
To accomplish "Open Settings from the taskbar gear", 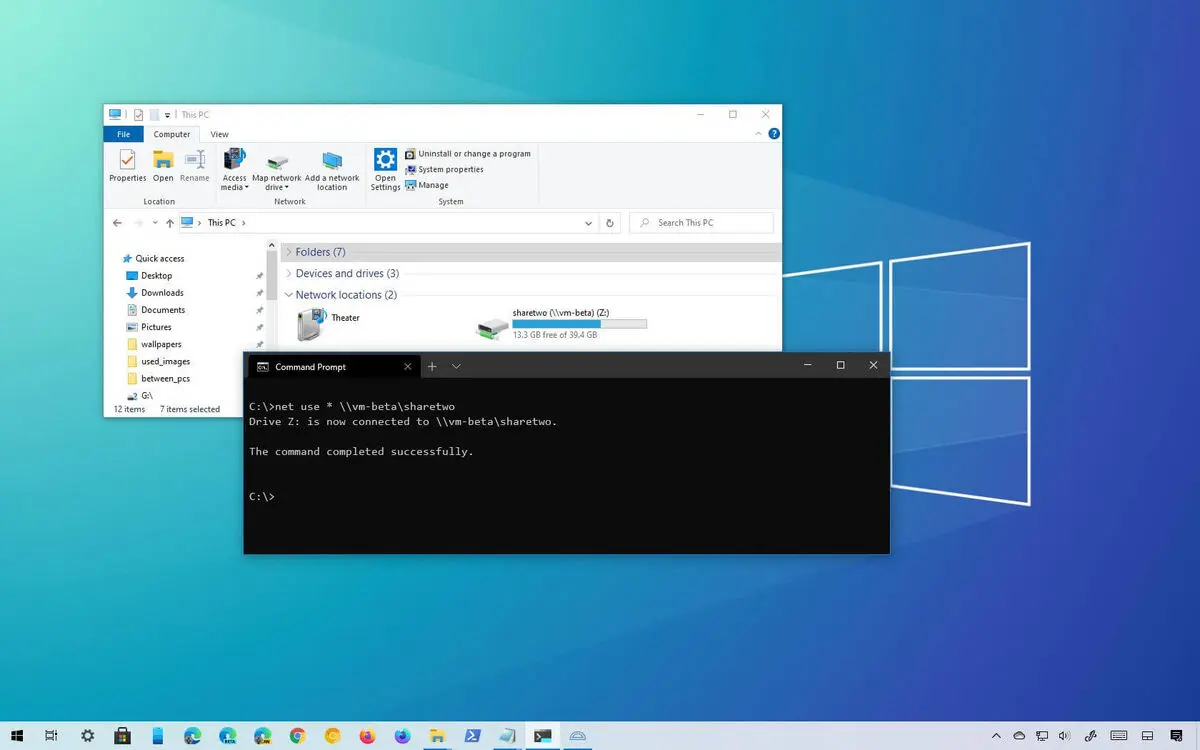I will point(88,736).
